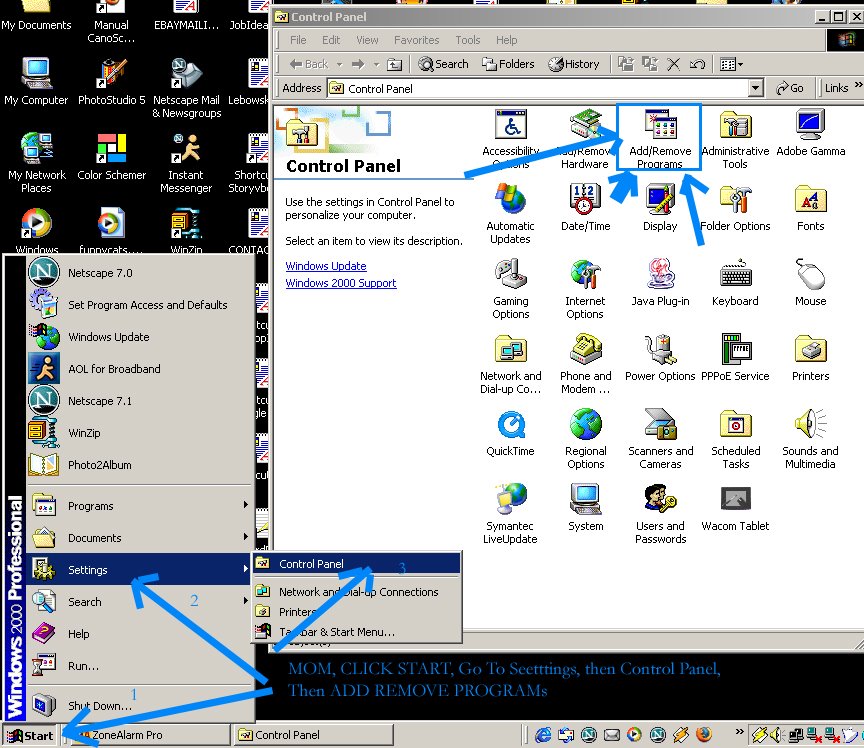
Task: Open Users and Passwords applet
Action: tap(660, 514)
